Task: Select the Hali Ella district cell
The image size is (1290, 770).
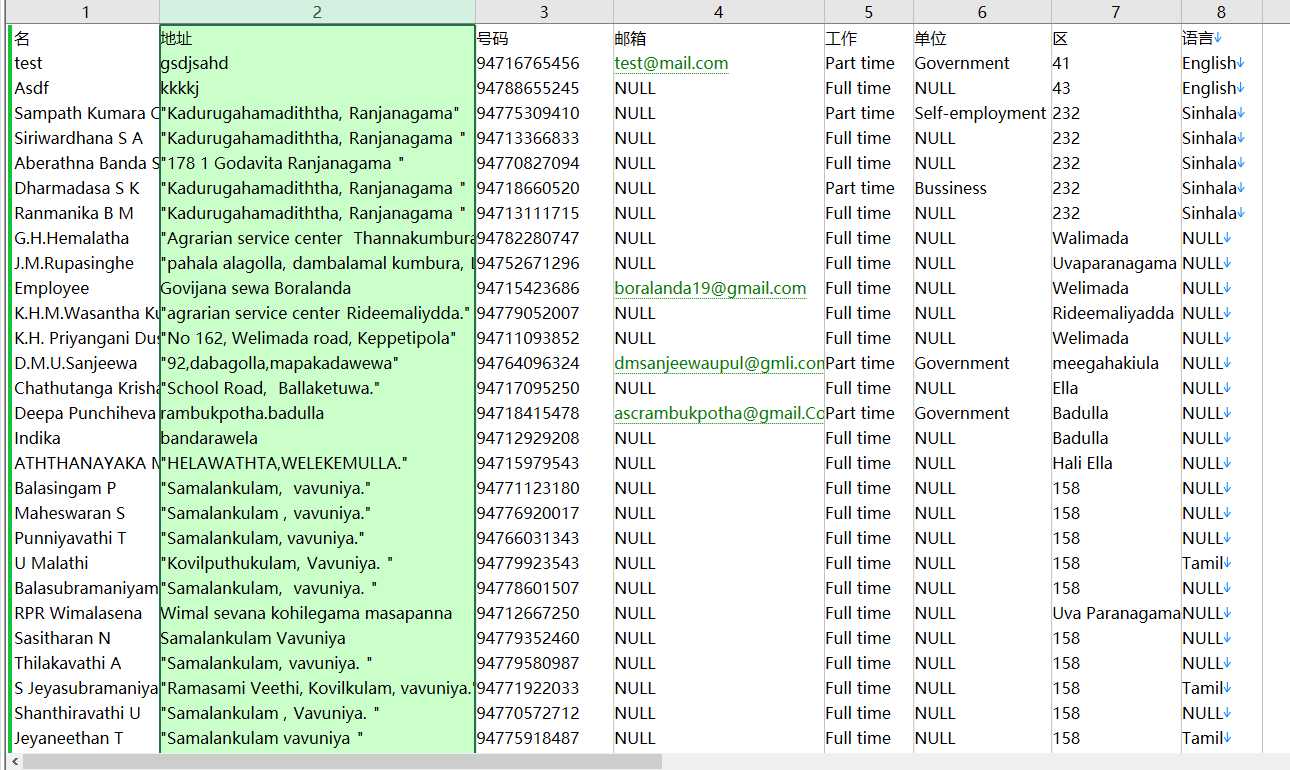Action: coord(1116,463)
